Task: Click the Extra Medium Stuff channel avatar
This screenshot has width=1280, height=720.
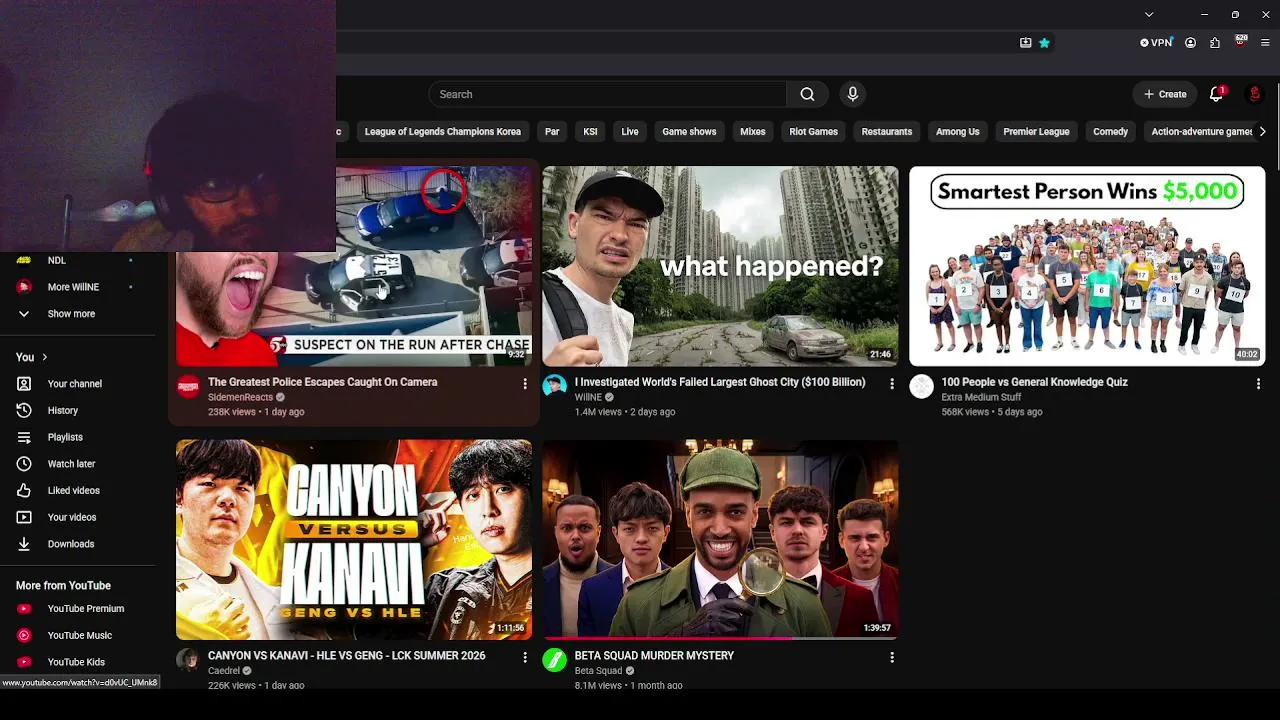Action: click(921, 387)
